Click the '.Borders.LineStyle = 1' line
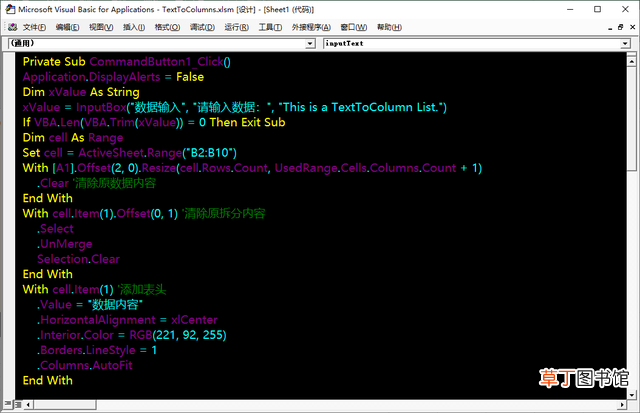Viewport: 640px width, 413px height. click(x=97, y=350)
